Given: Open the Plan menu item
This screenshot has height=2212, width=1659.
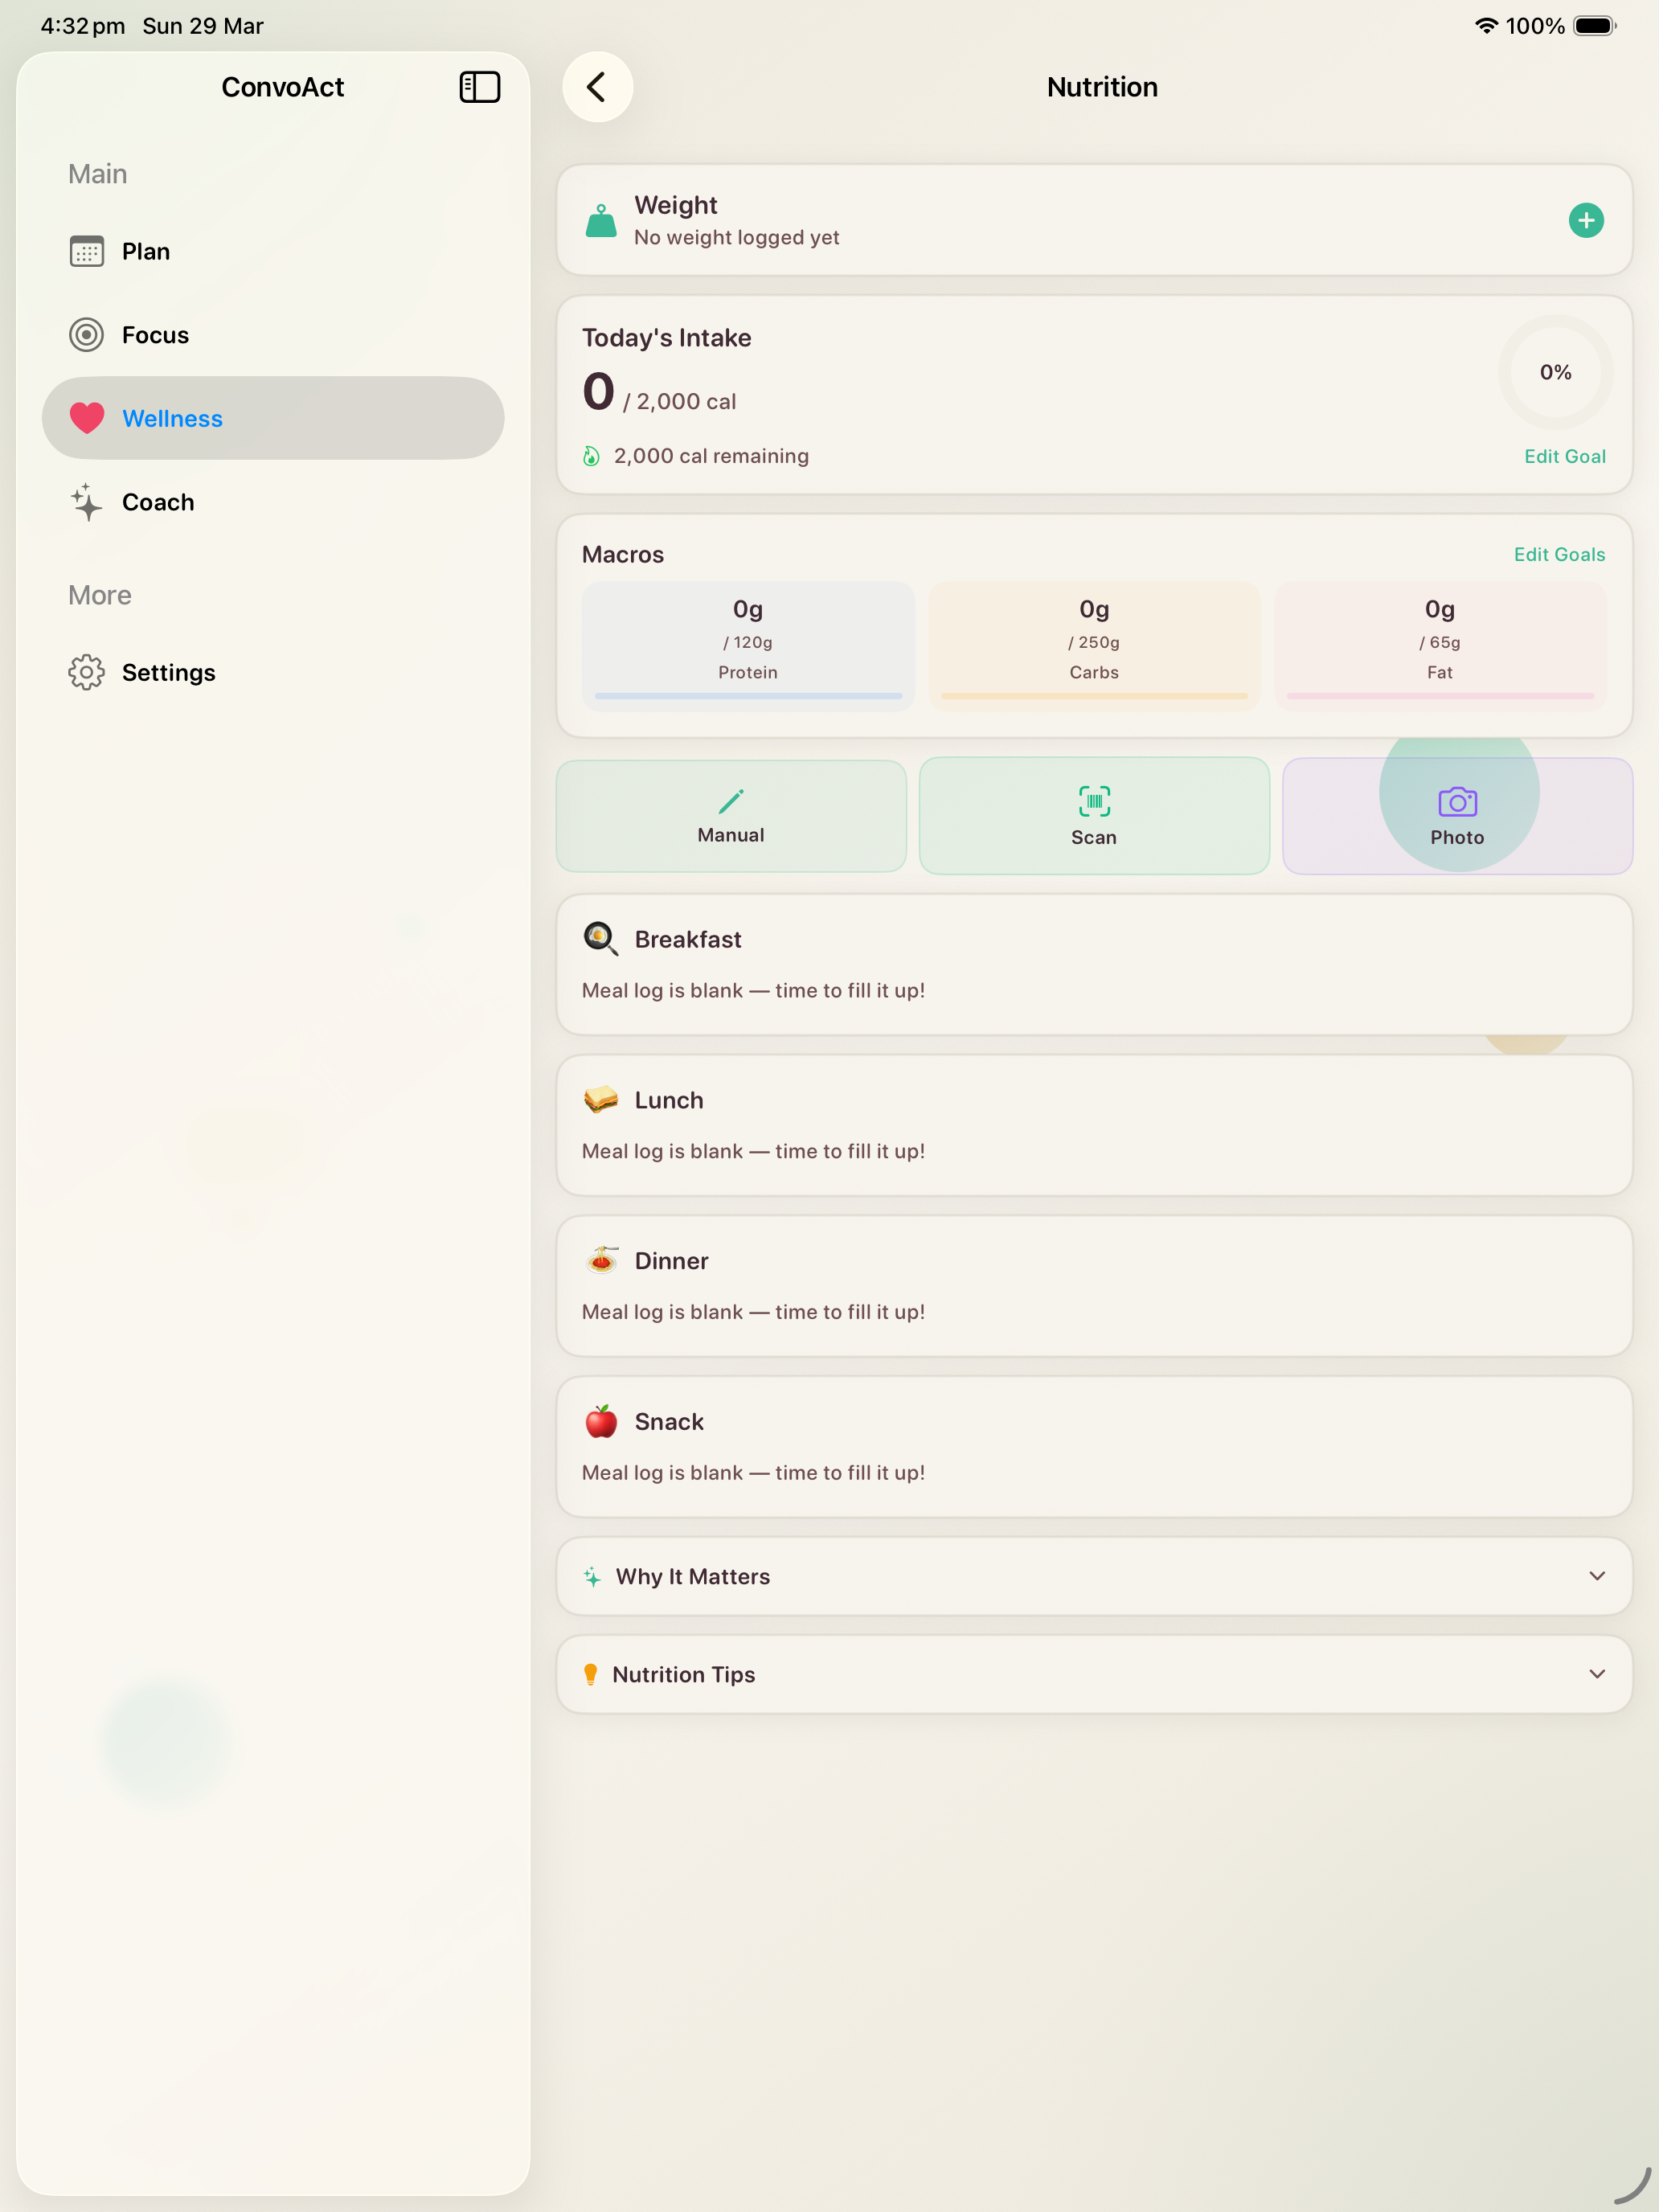Looking at the screenshot, I should [273, 251].
